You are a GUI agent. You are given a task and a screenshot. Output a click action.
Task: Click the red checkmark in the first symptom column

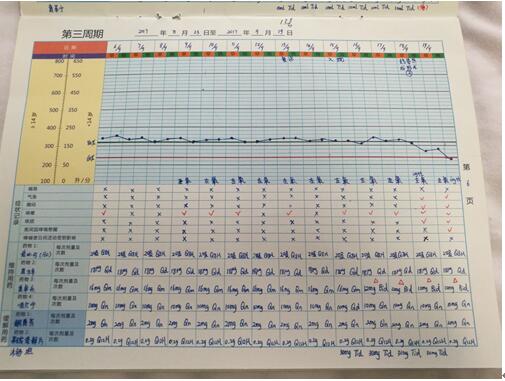[104, 212]
